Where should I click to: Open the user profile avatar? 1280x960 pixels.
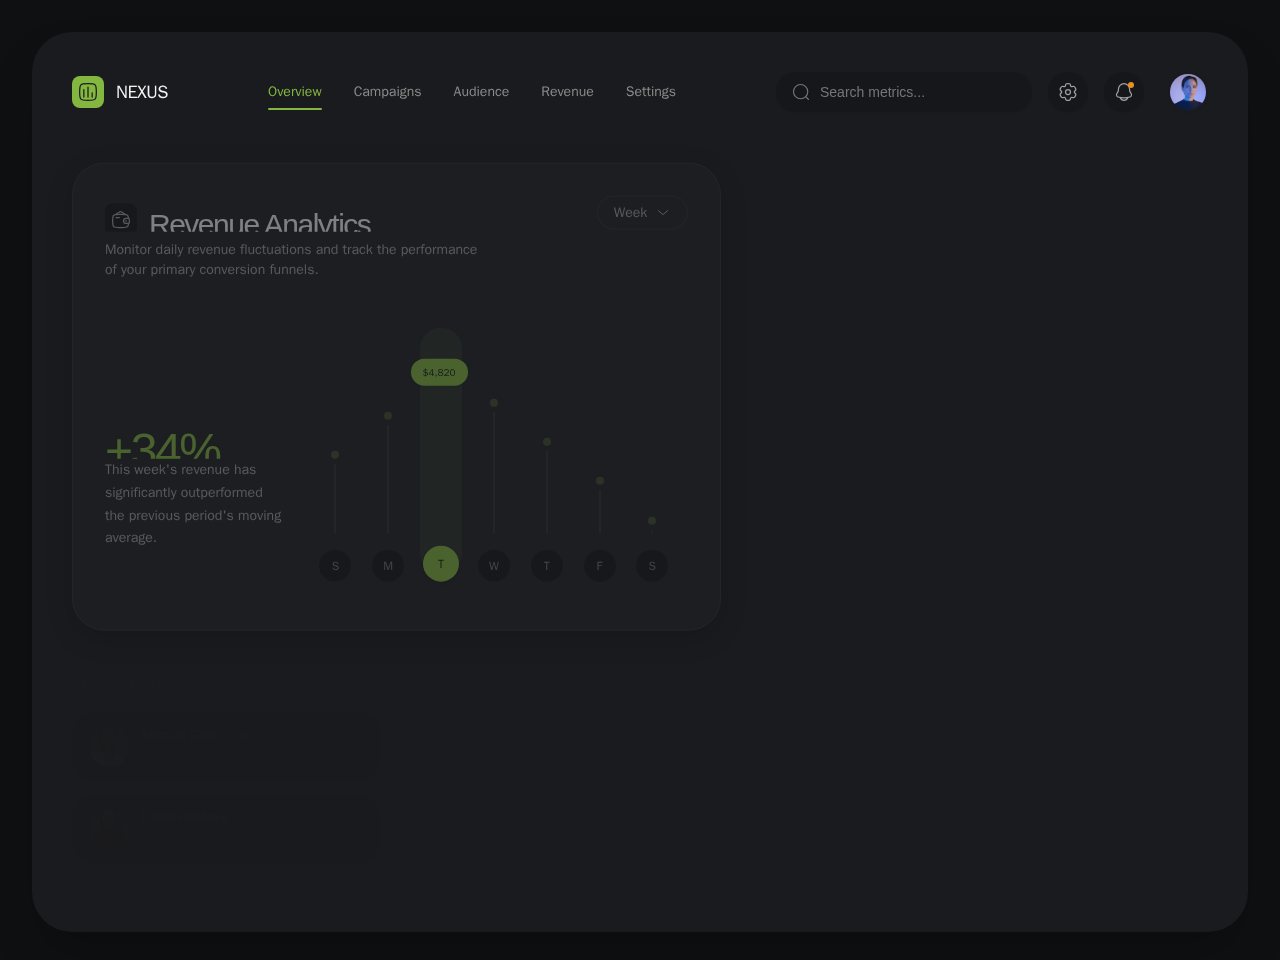[1188, 92]
